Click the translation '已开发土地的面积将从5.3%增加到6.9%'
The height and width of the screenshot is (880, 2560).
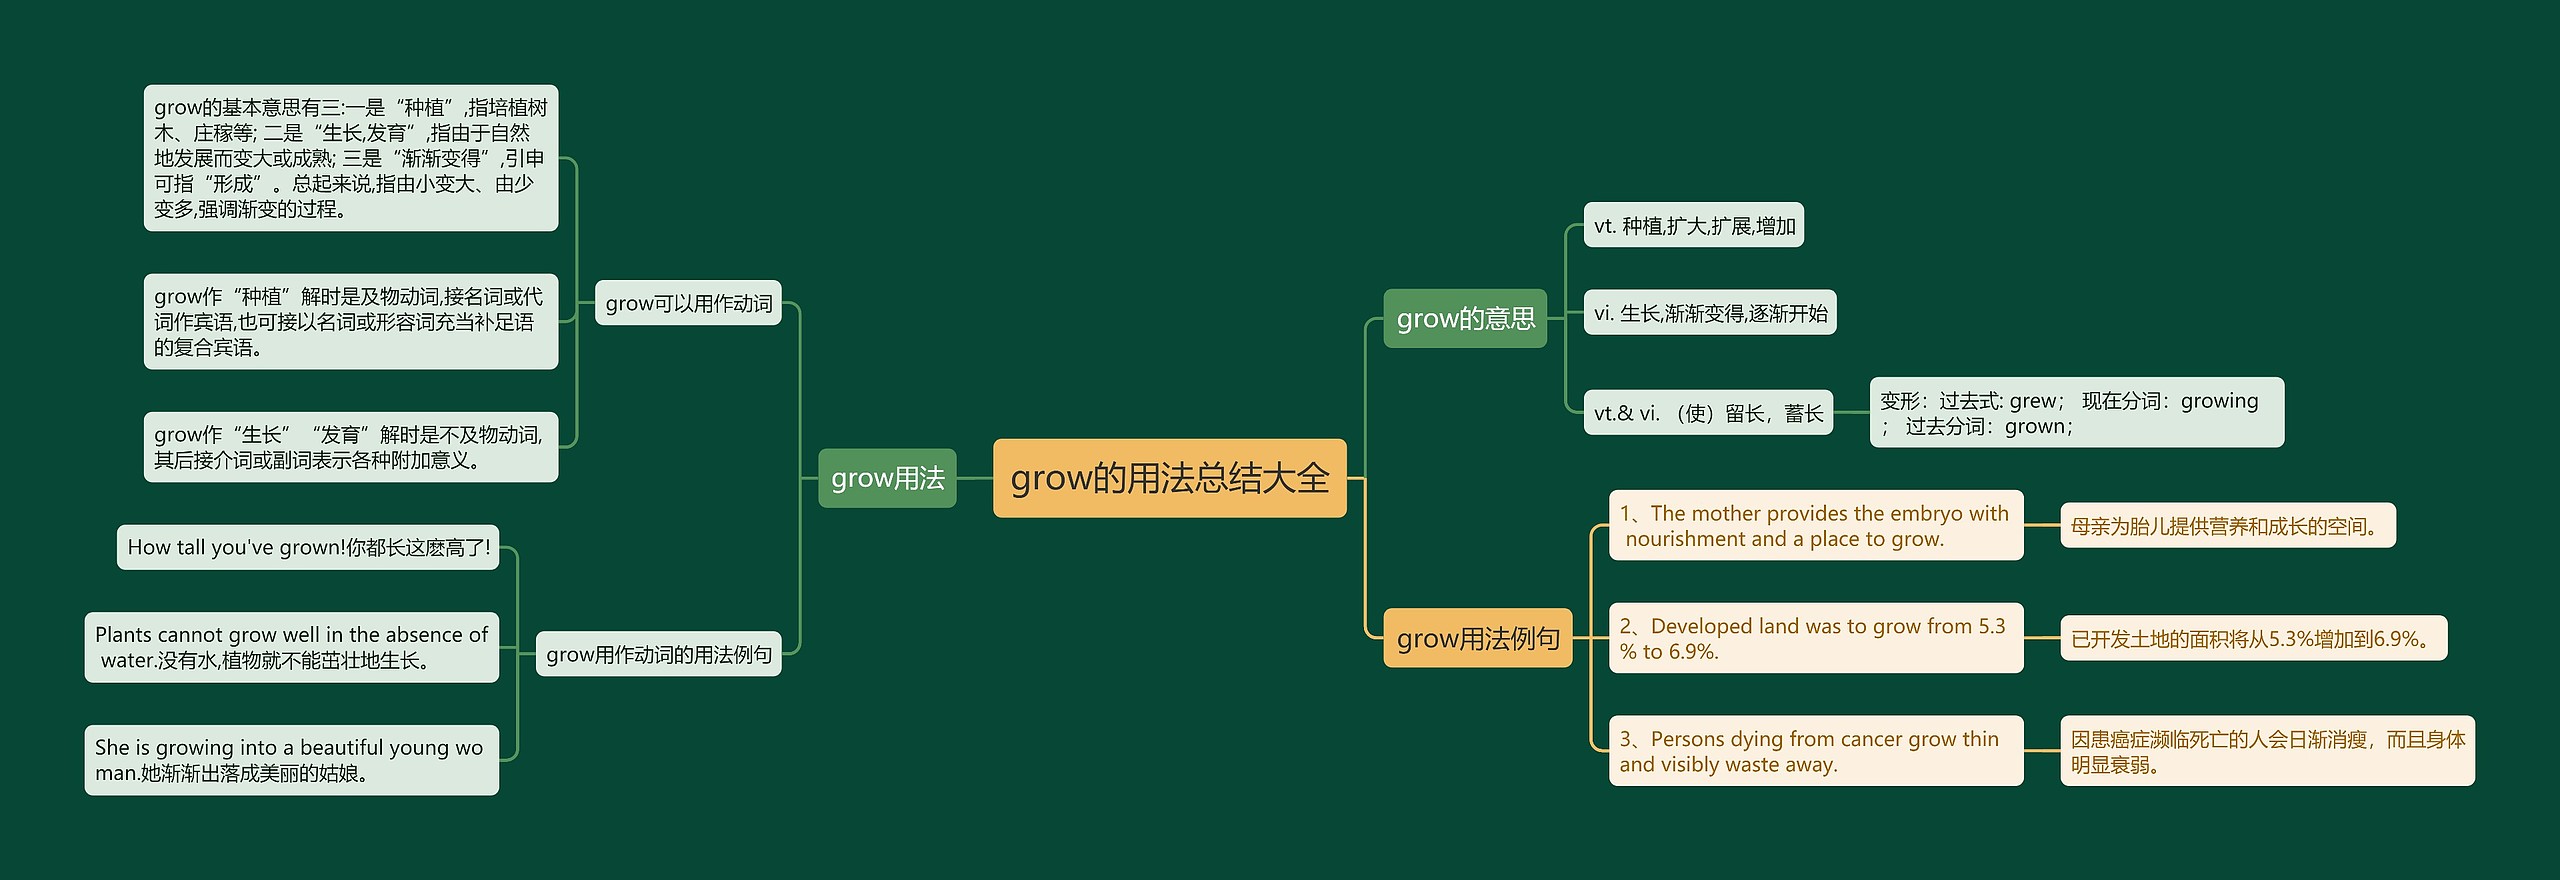point(2253,639)
